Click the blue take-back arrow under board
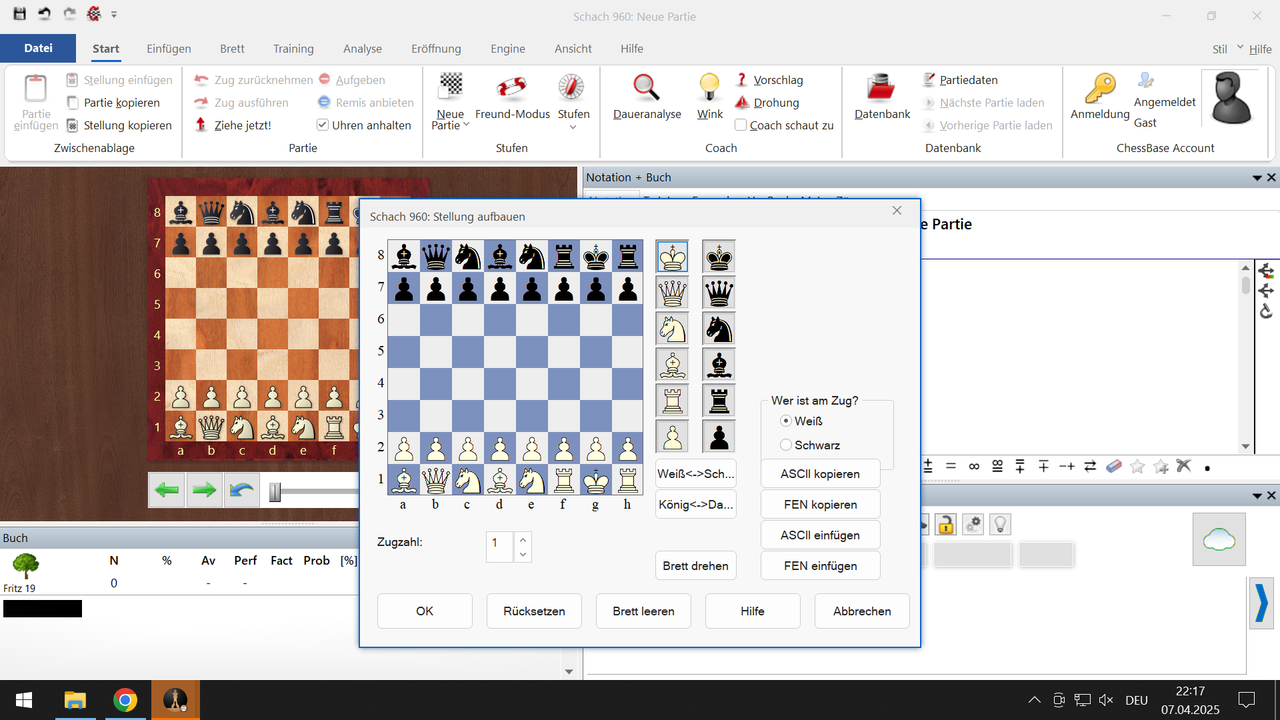The width and height of the screenshot is (1280, 720). click(241, 490)
